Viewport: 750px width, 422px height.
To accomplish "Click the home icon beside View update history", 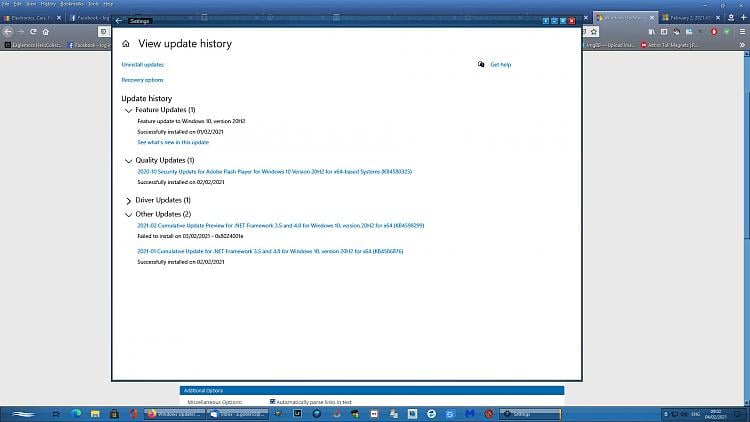I will [x=126, y=44].
